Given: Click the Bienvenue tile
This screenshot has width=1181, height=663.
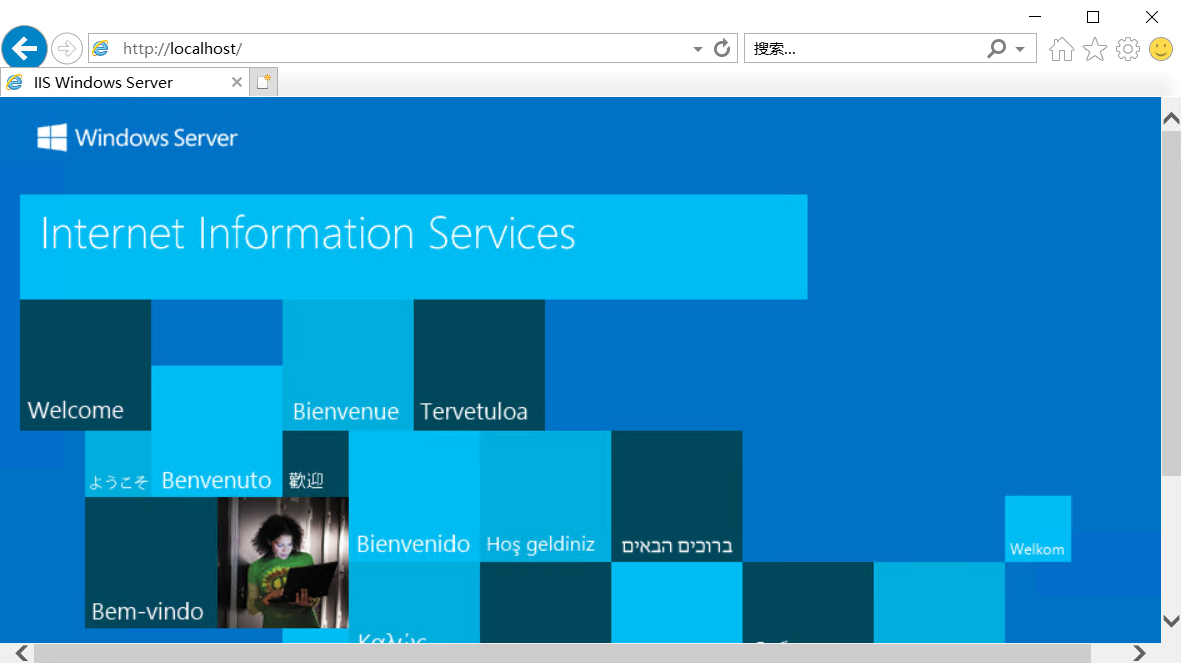Looking at the screenshot, I should (x=348, y=365).
